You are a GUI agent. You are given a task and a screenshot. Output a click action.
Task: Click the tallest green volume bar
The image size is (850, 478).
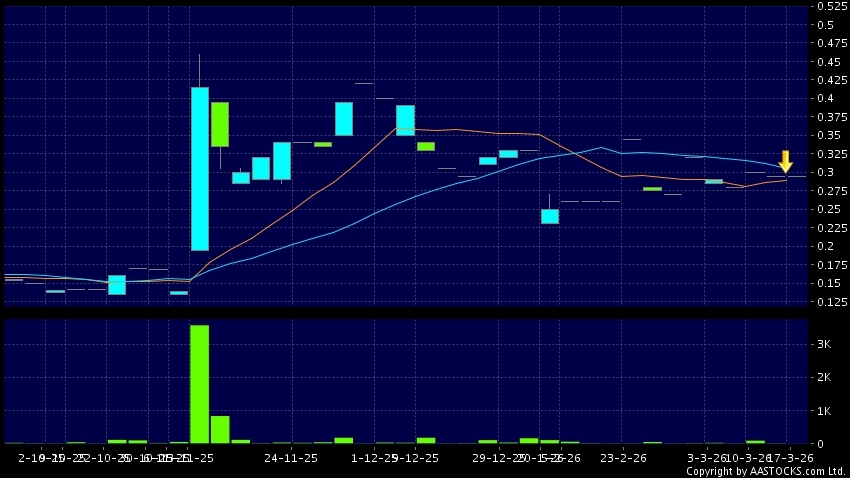200,383
